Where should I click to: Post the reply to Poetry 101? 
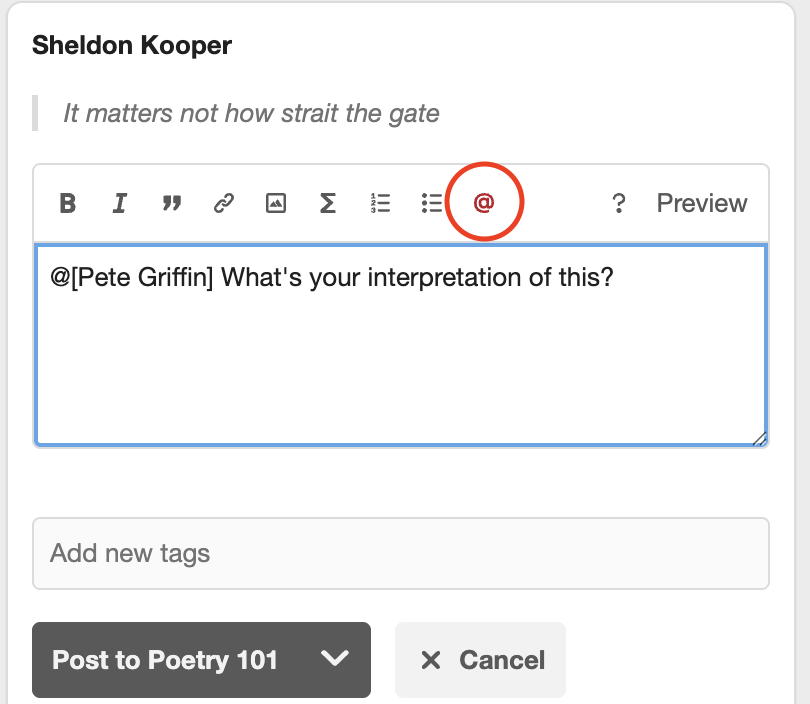point(165,660)
